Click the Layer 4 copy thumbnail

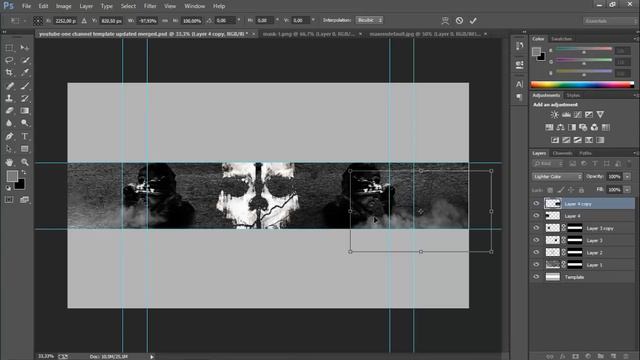click(553, 203)
